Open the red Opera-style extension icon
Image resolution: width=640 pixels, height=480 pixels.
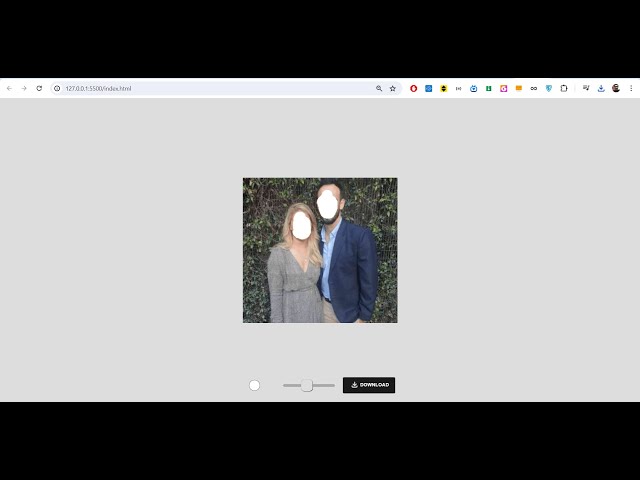pyautogui.click(x=414, y=88)
